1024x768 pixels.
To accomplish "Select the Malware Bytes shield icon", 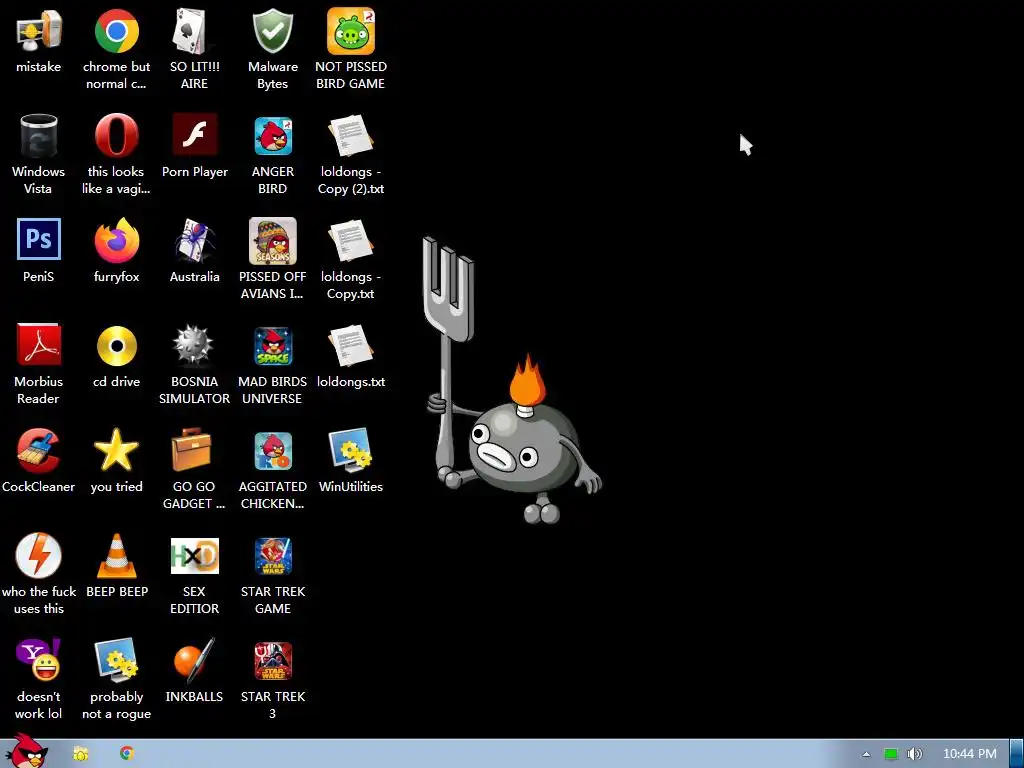I will pyautogui.click(x=272, y=31).
